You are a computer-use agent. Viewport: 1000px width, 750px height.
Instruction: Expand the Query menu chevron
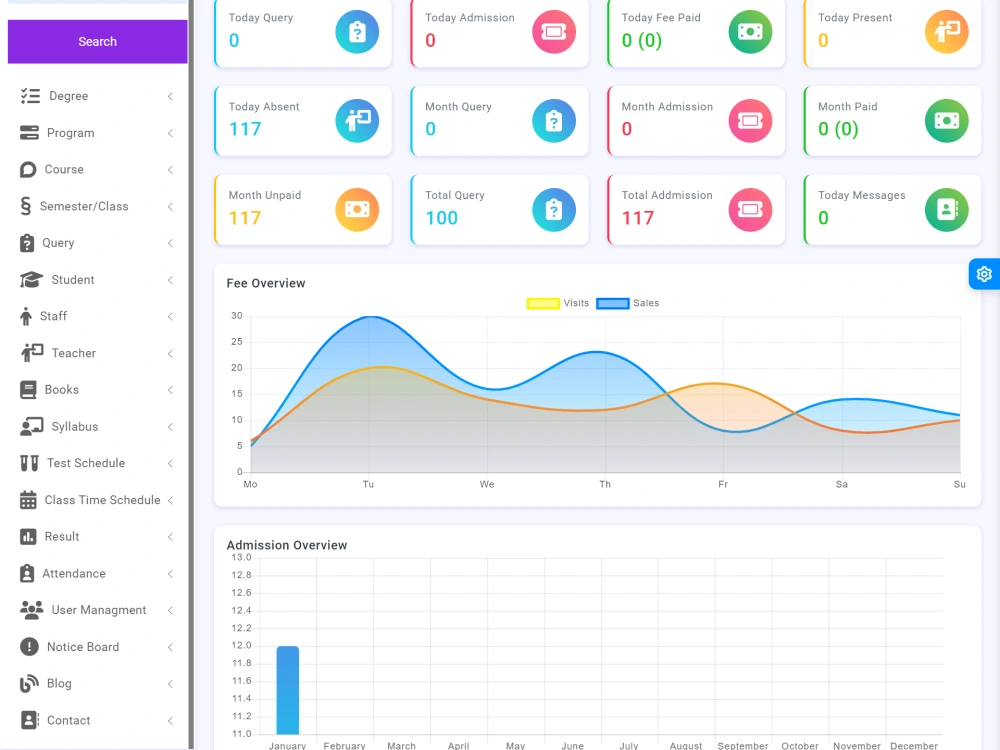tap(170, 243)
